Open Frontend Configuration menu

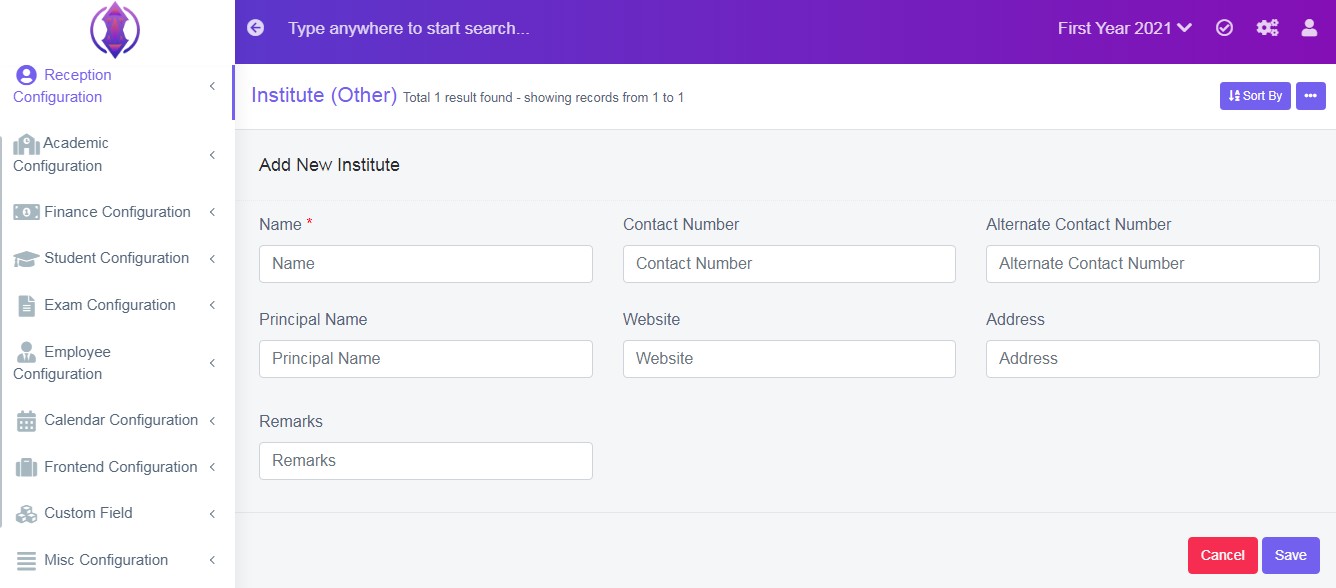(x=117, y=467)
